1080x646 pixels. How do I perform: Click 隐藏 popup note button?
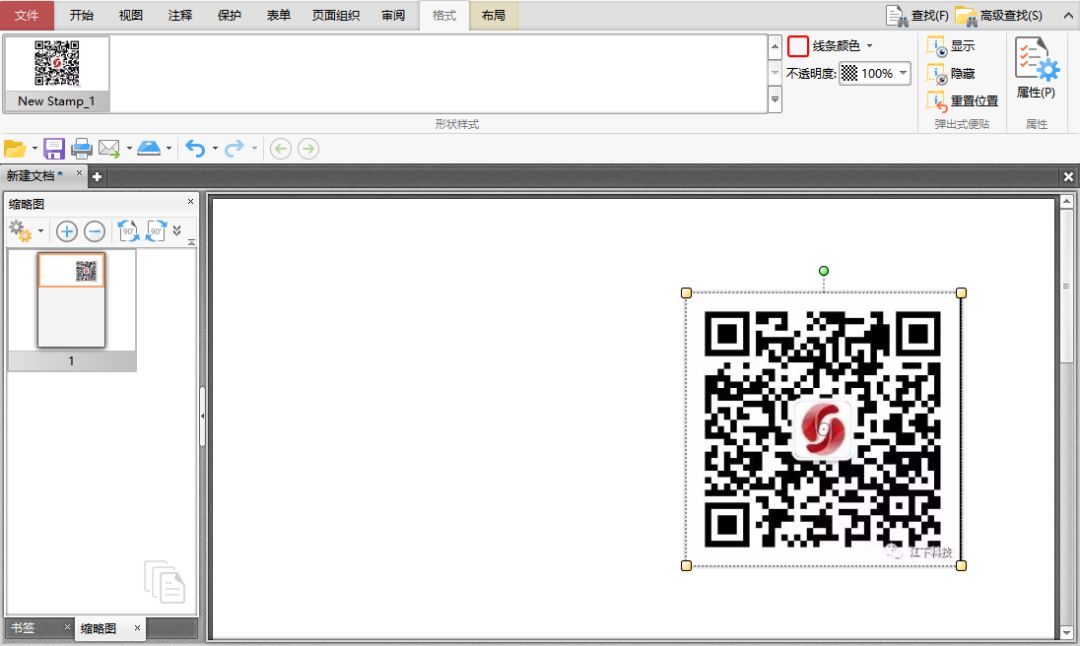point(951,74)
